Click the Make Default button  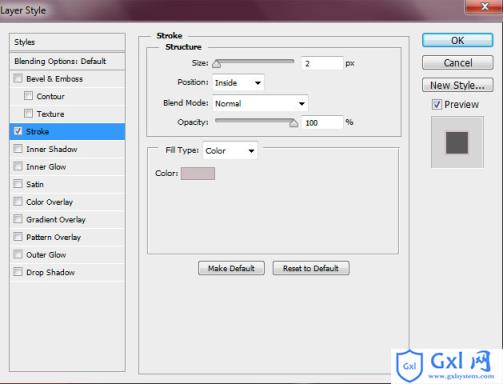coord(231,268)
